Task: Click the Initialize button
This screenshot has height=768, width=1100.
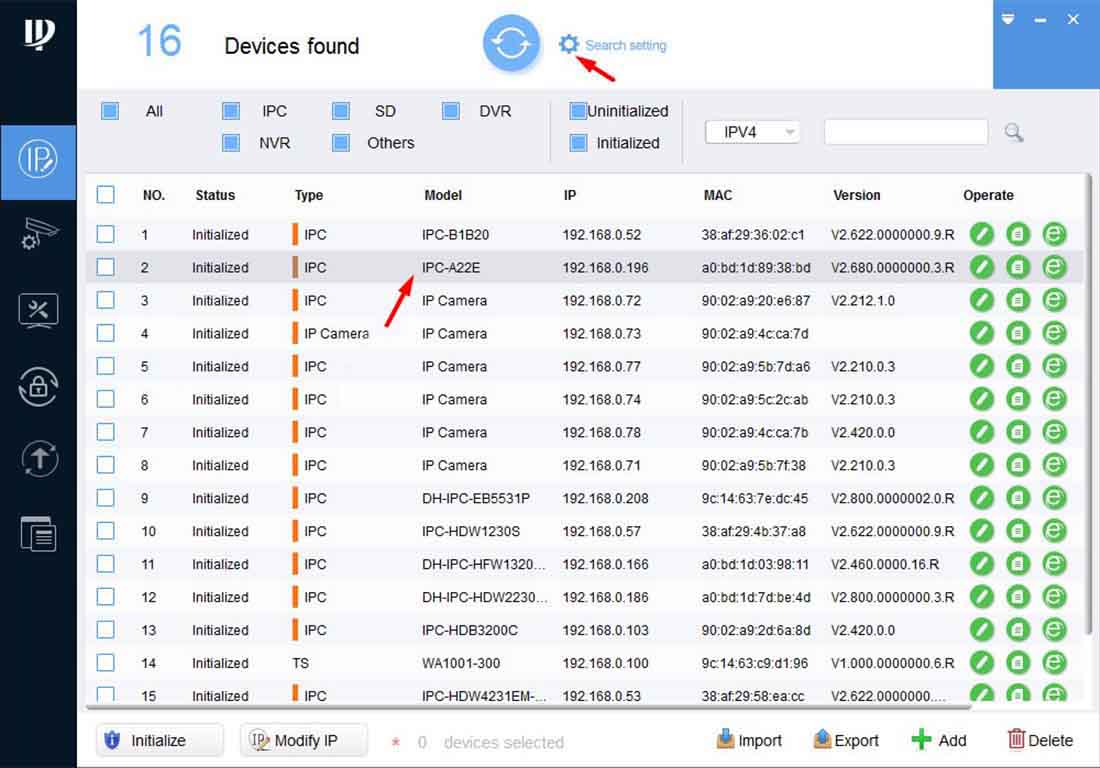Action: click(x=160, y=741)
